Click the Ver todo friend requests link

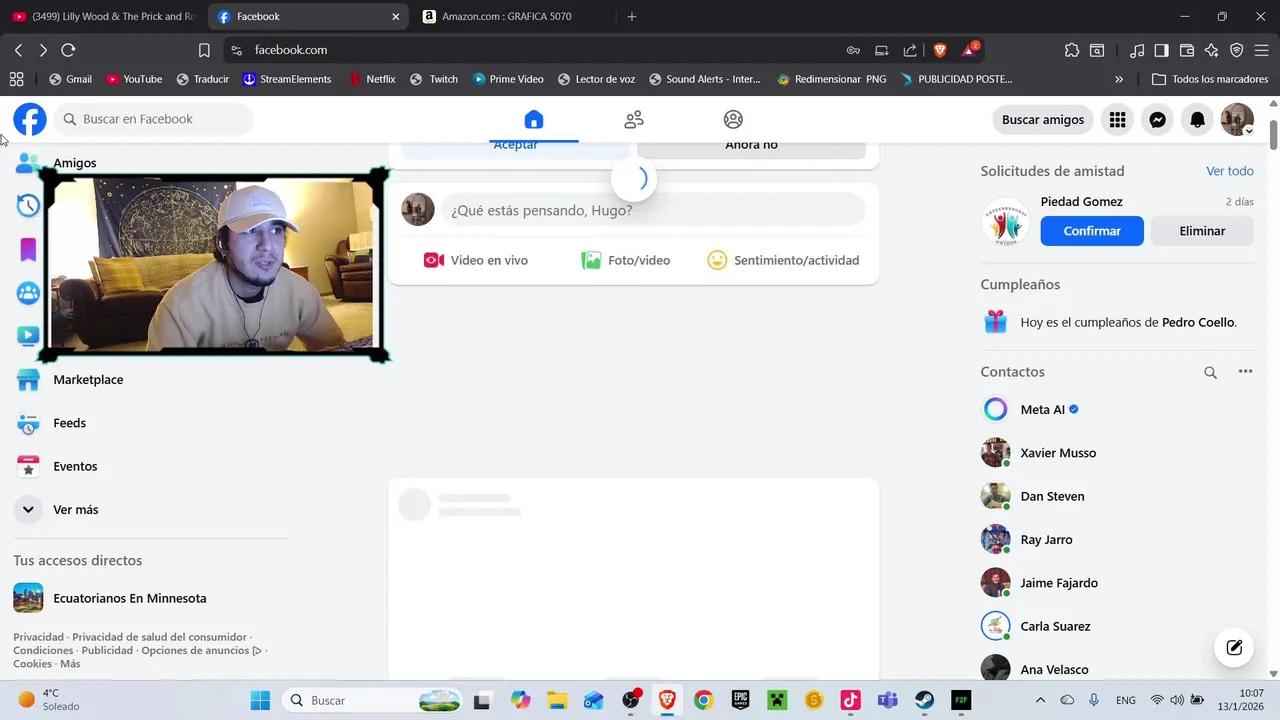1229,171
